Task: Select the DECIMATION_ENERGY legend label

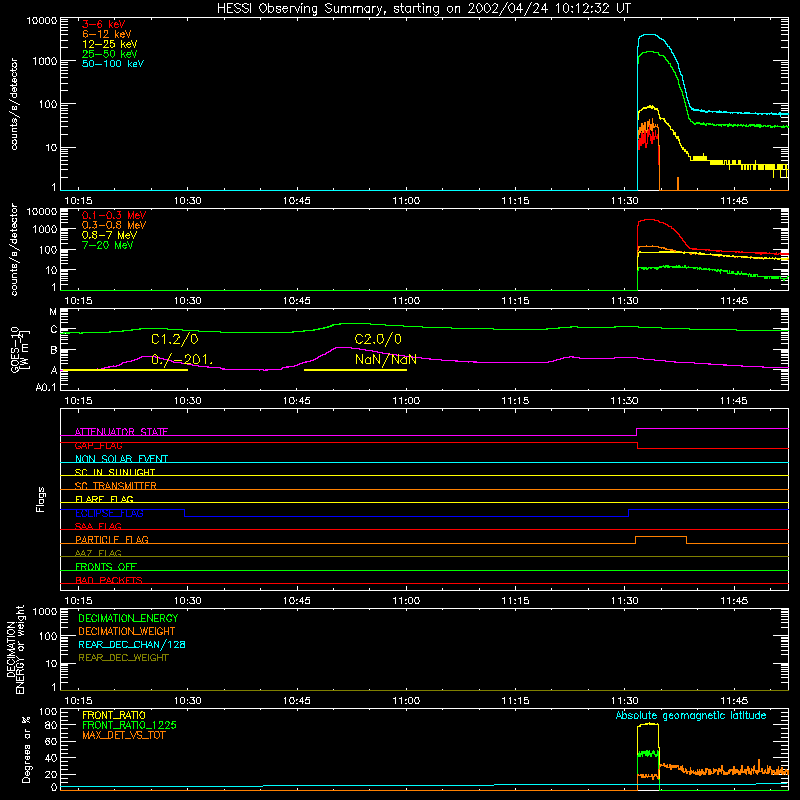Action: (x=128, y=618)
